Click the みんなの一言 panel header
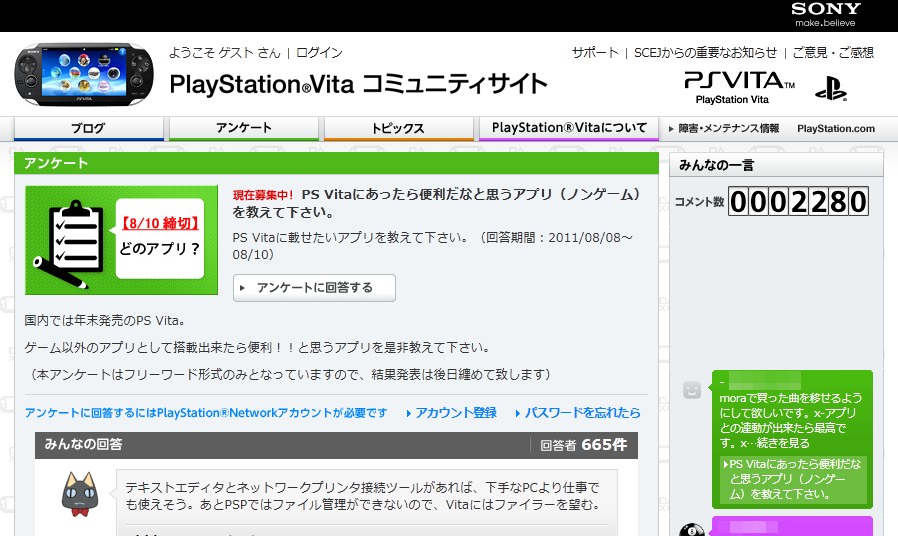Image resolution: width=898 pixels, height=536 pixels. pos(776,165)
